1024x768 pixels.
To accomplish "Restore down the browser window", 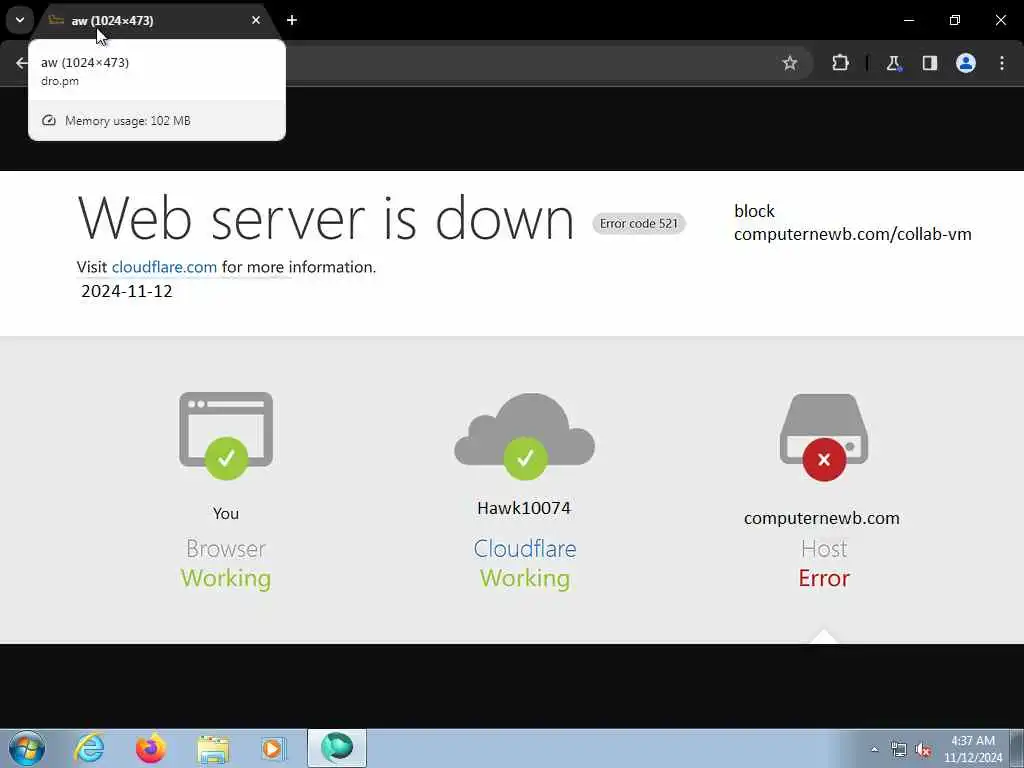I will tap(955, 20).
